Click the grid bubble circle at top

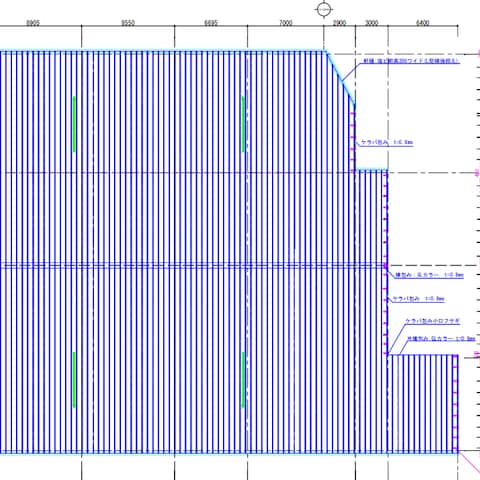tap(324, 9)
